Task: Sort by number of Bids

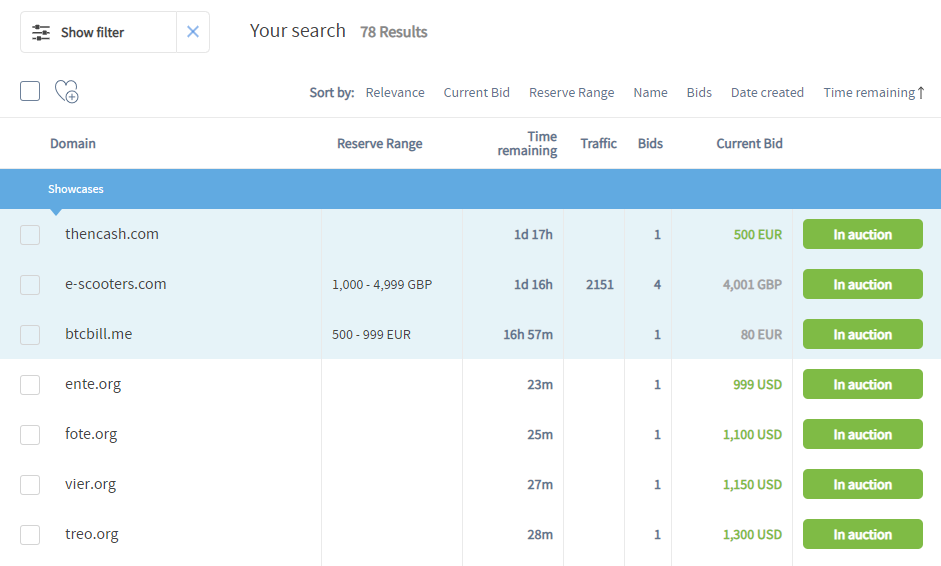Action: point(699,92)
